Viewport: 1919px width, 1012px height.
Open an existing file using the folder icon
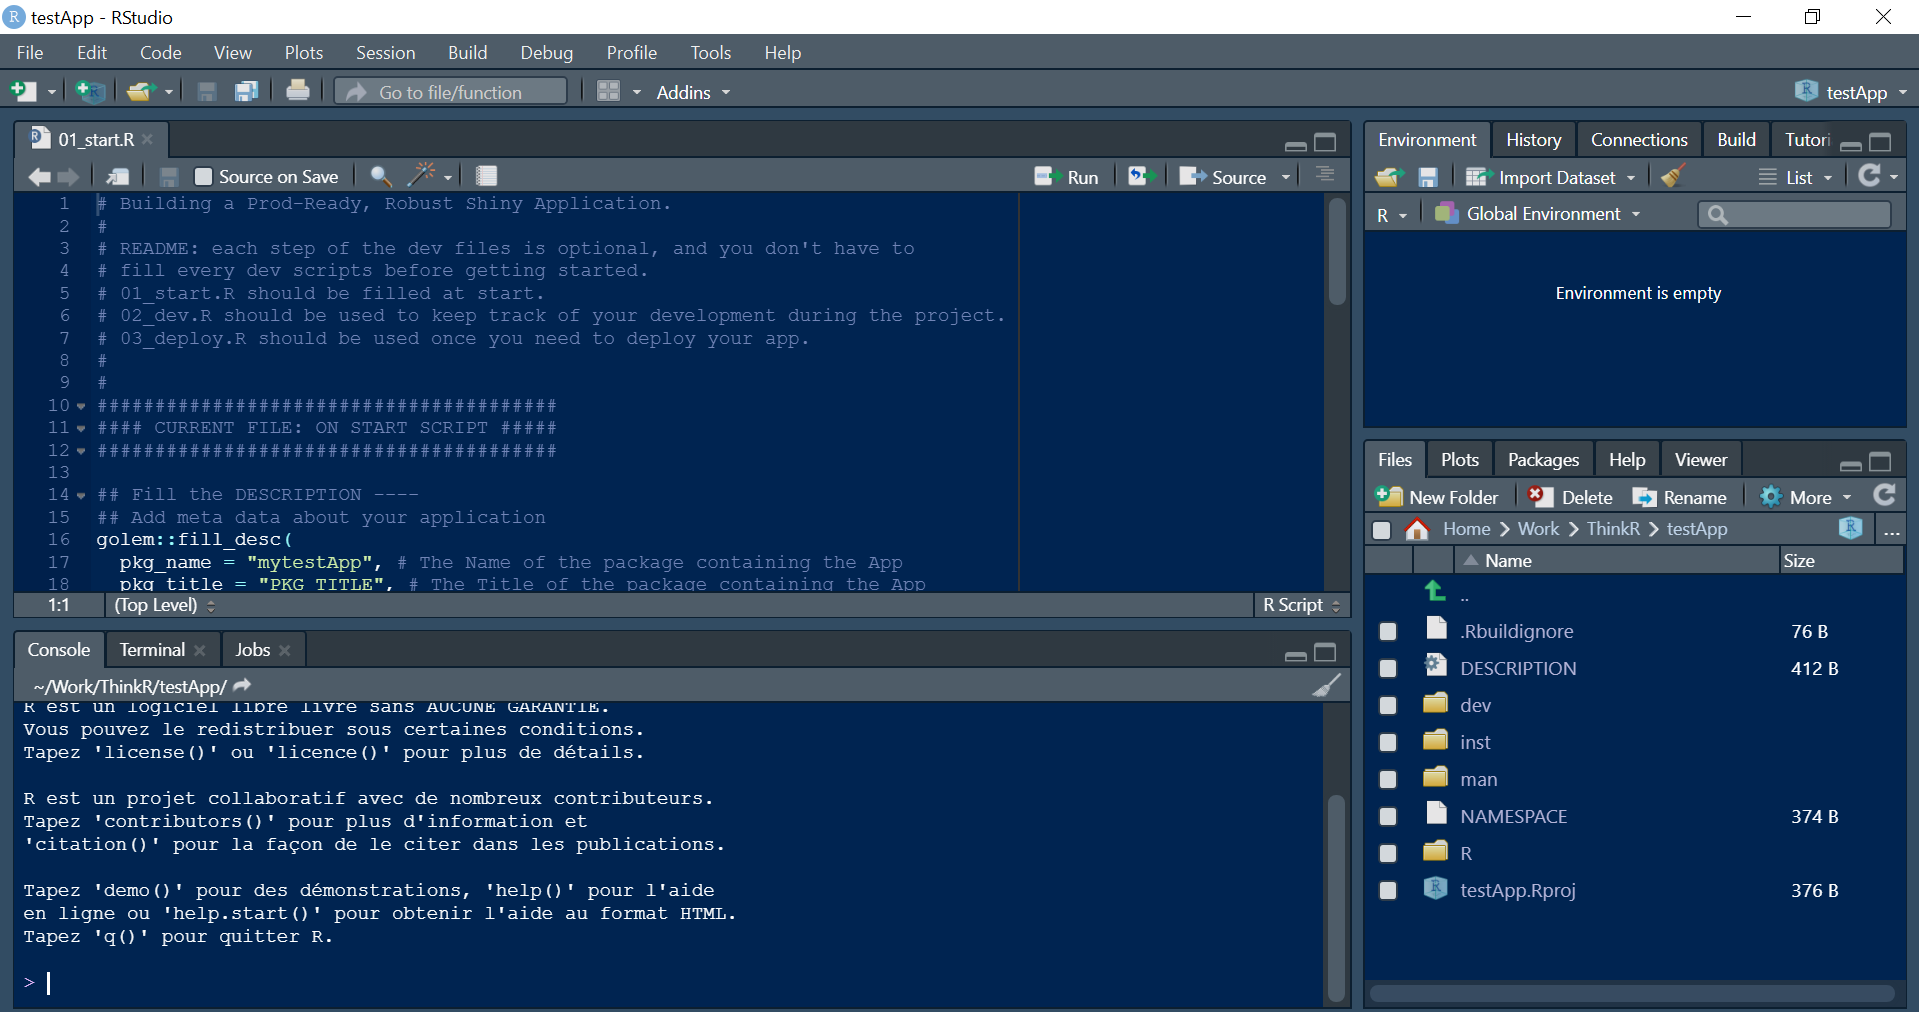[x=140, y=91]
